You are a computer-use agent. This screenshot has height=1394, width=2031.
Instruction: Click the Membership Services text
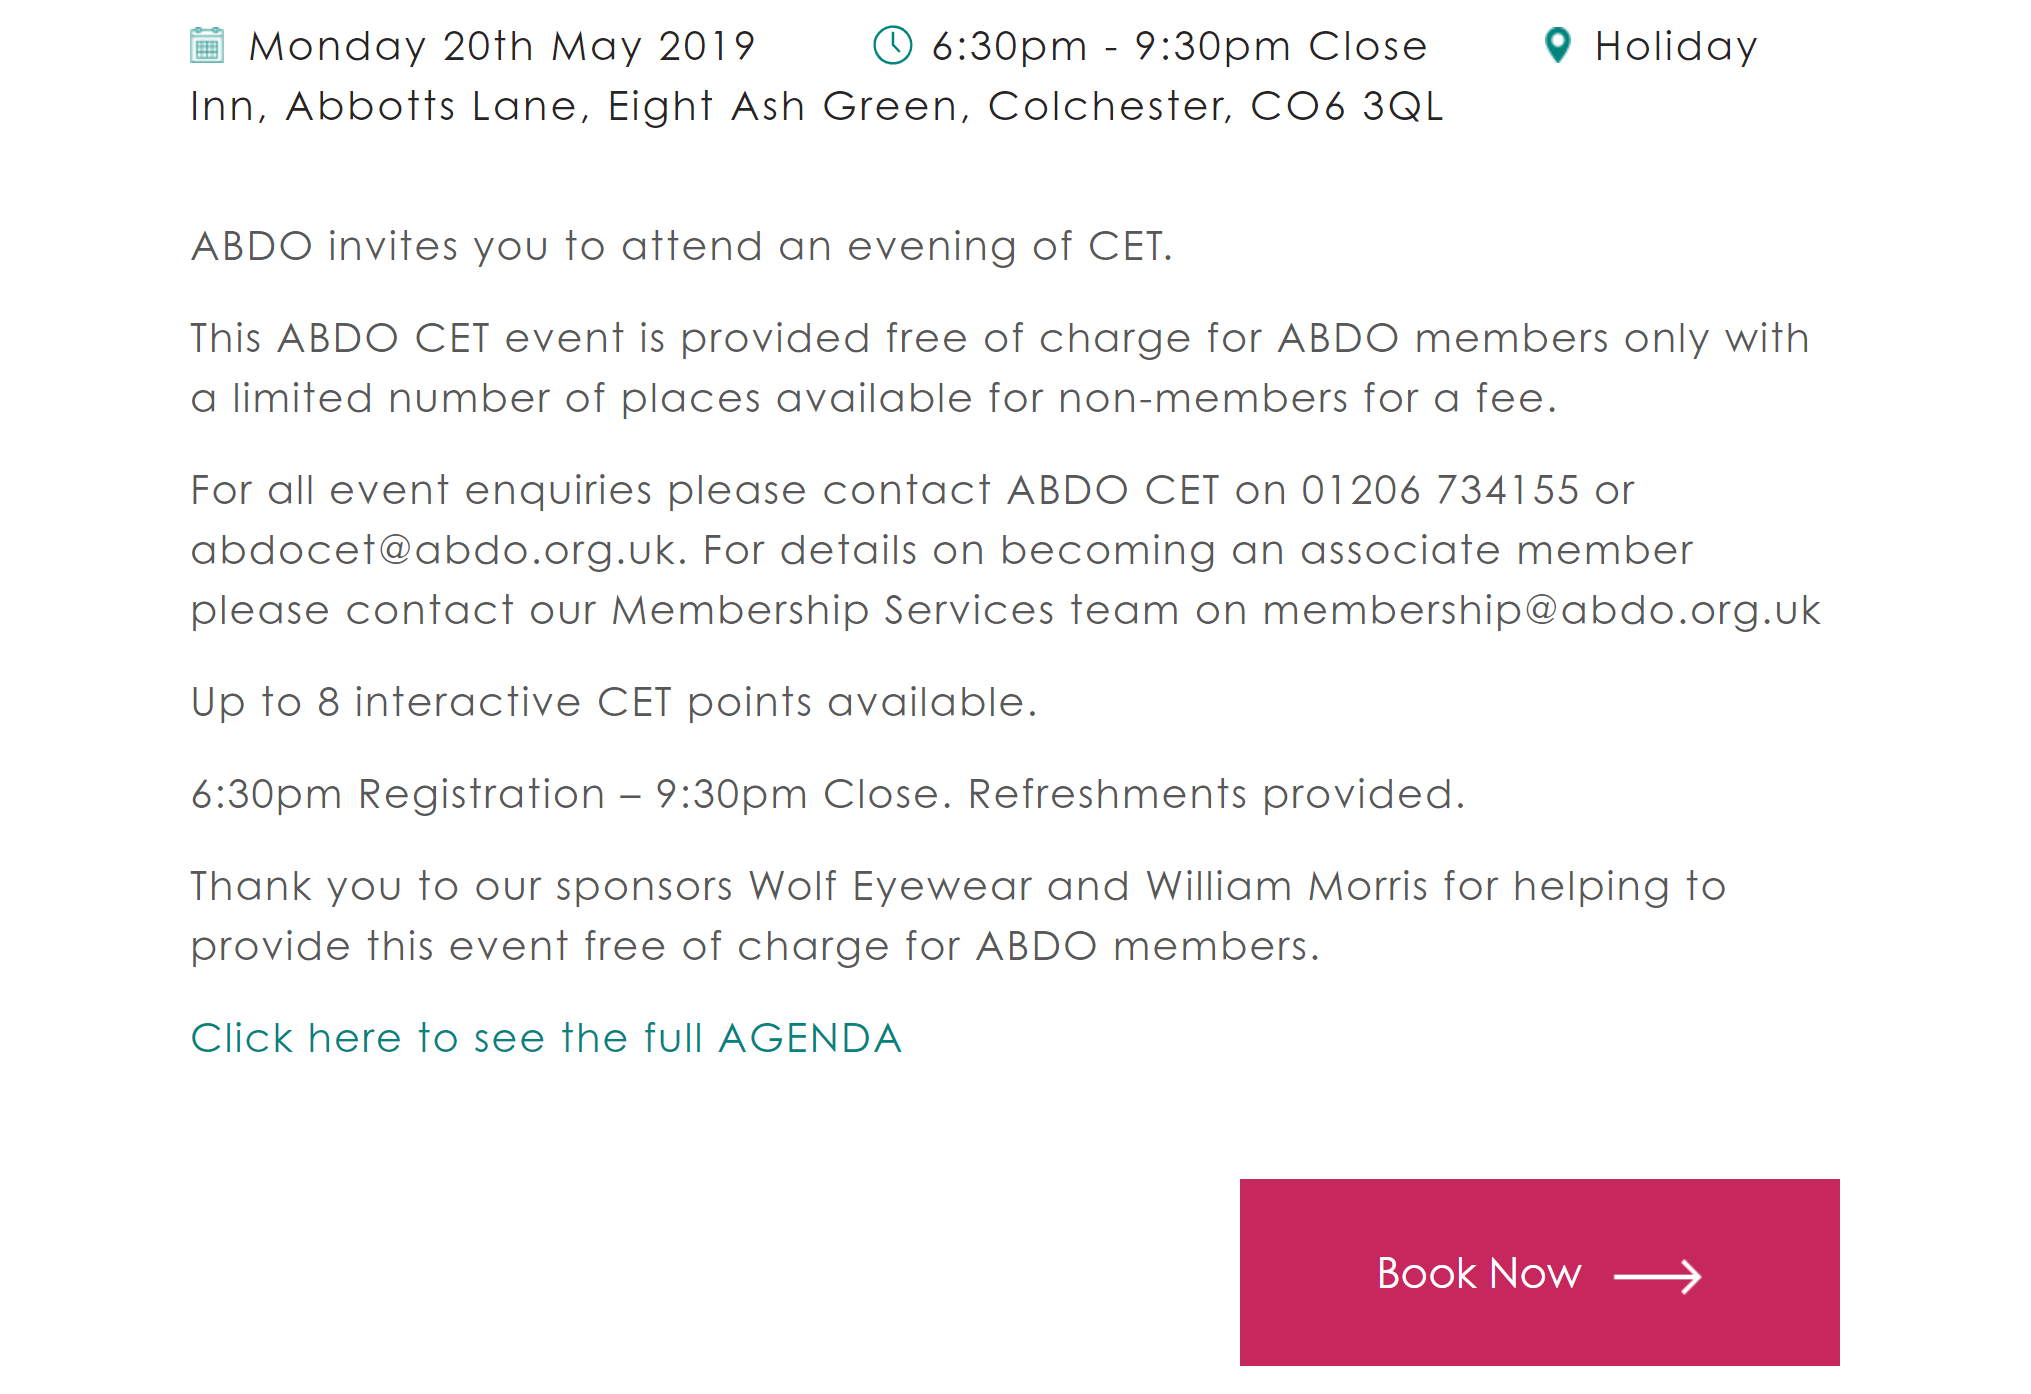coord(832,611)
